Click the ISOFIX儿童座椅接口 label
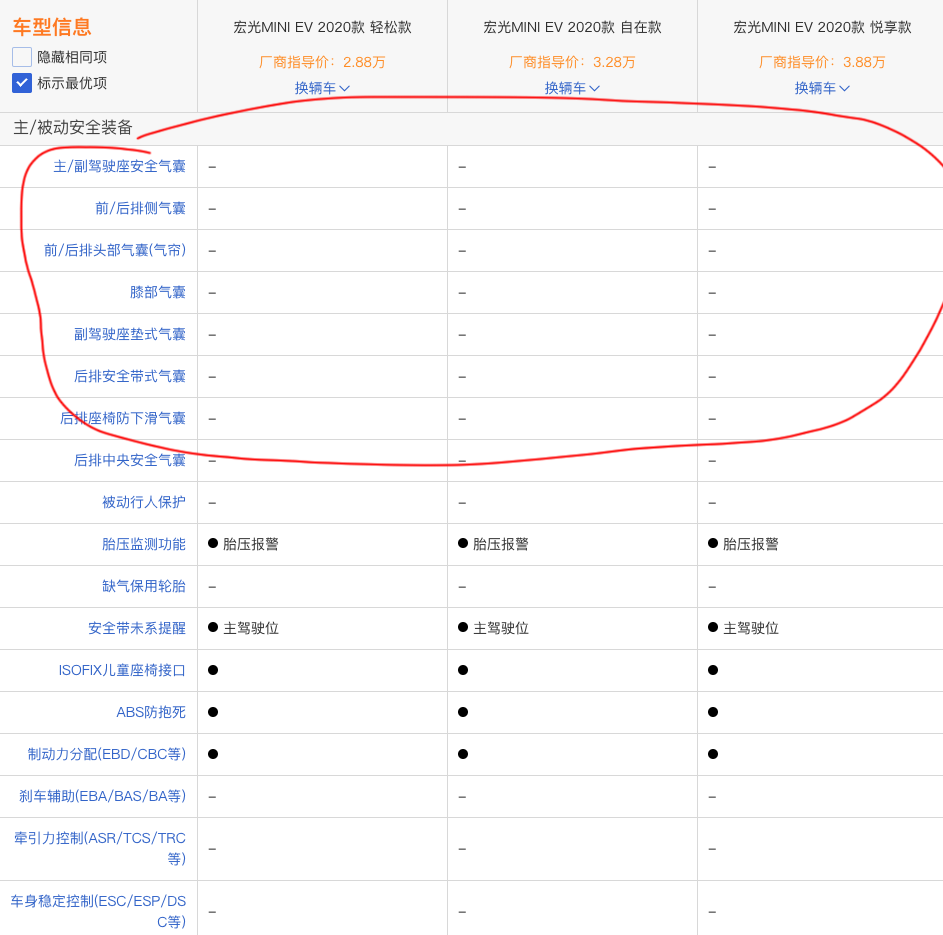The width and height of the screenshot is (943, 935). [x=122, y=670]
